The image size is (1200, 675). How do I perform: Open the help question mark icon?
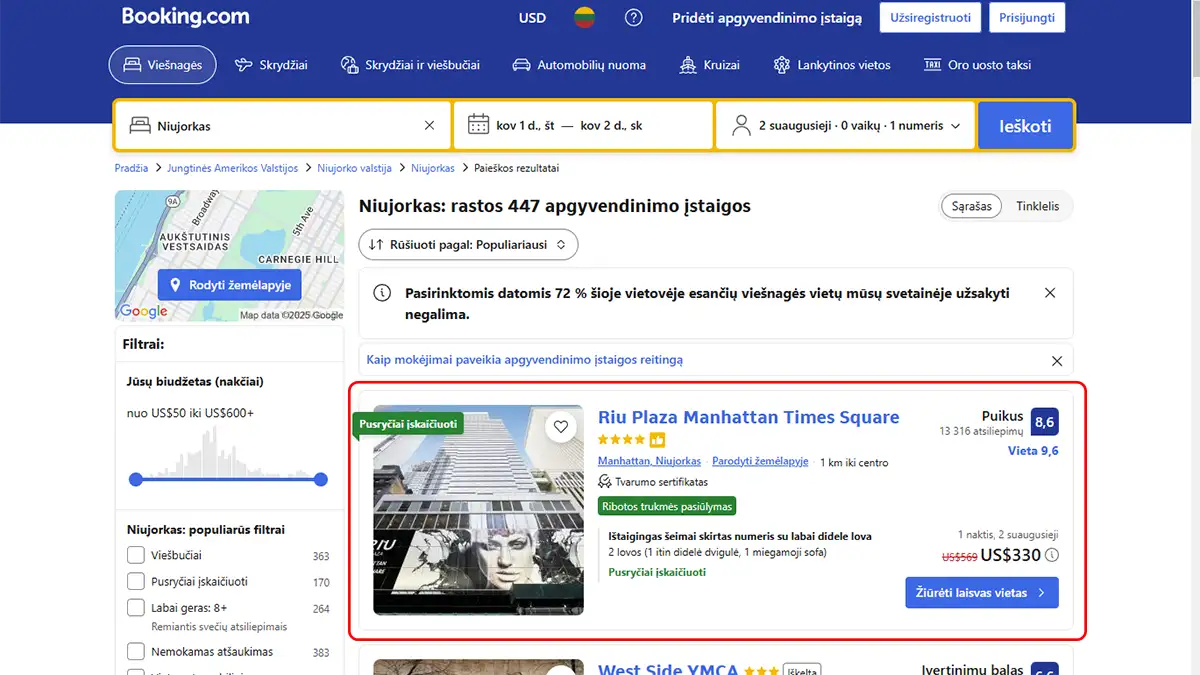633,17
